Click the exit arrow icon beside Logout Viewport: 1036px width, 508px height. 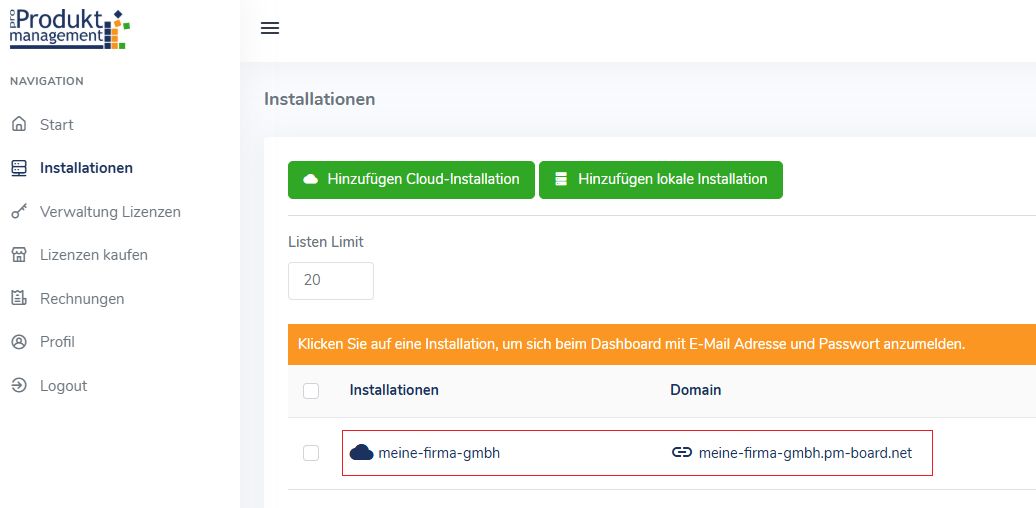[19, 386]
